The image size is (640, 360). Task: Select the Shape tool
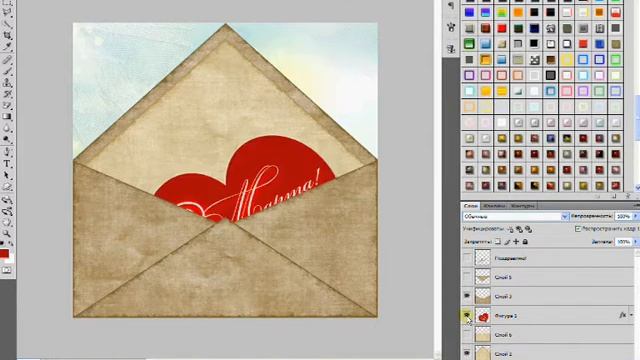(x=7, y=187)
